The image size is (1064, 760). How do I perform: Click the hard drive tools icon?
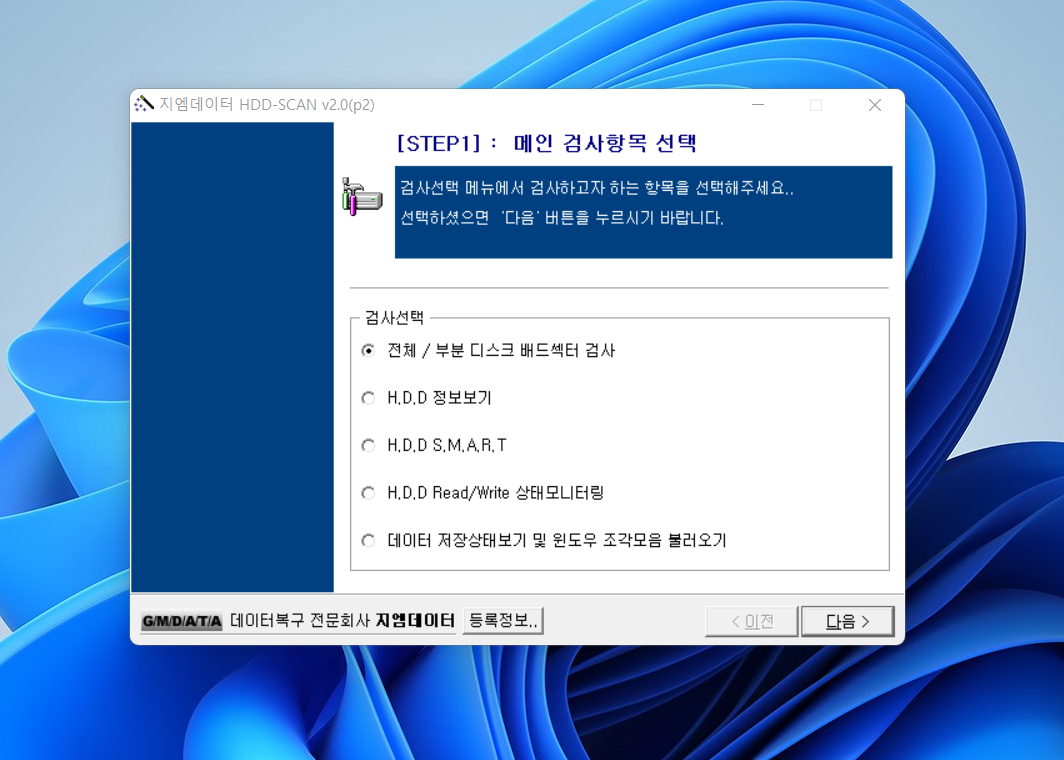pyautogui.click(x=362, y=197)
